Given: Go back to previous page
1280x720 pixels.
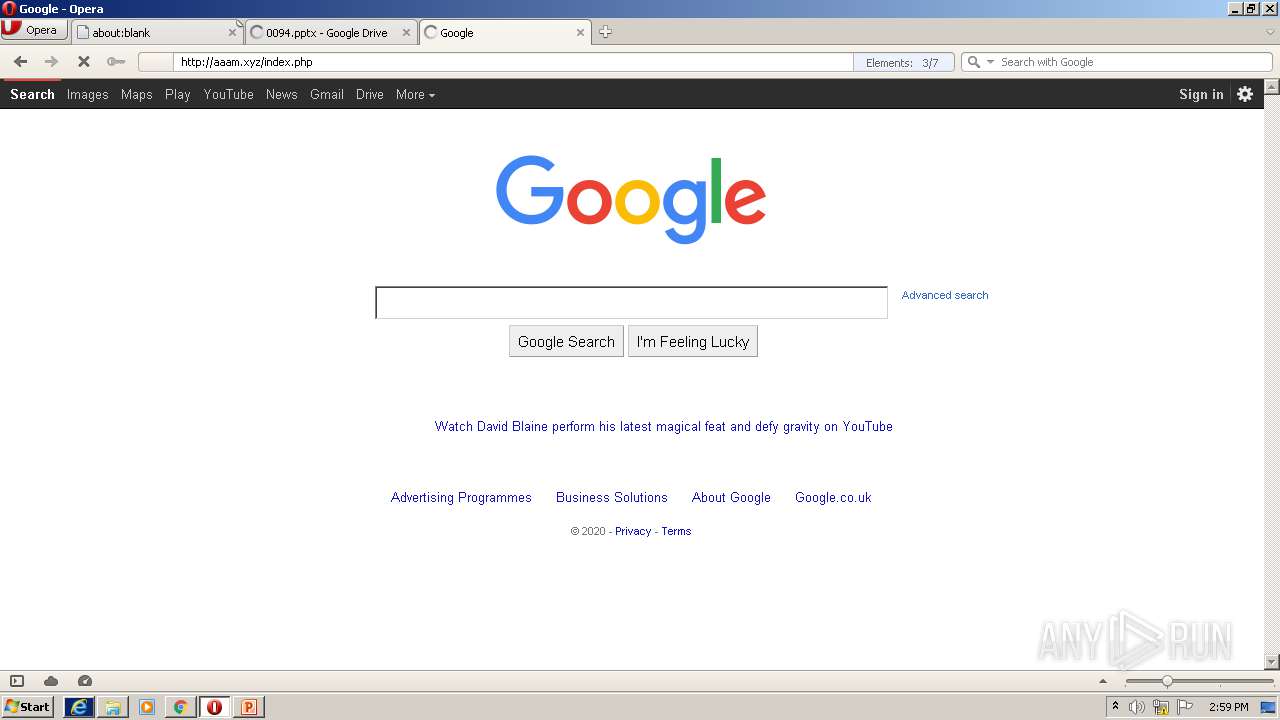Looking at the screenshot, I should (x=20, y=62).
